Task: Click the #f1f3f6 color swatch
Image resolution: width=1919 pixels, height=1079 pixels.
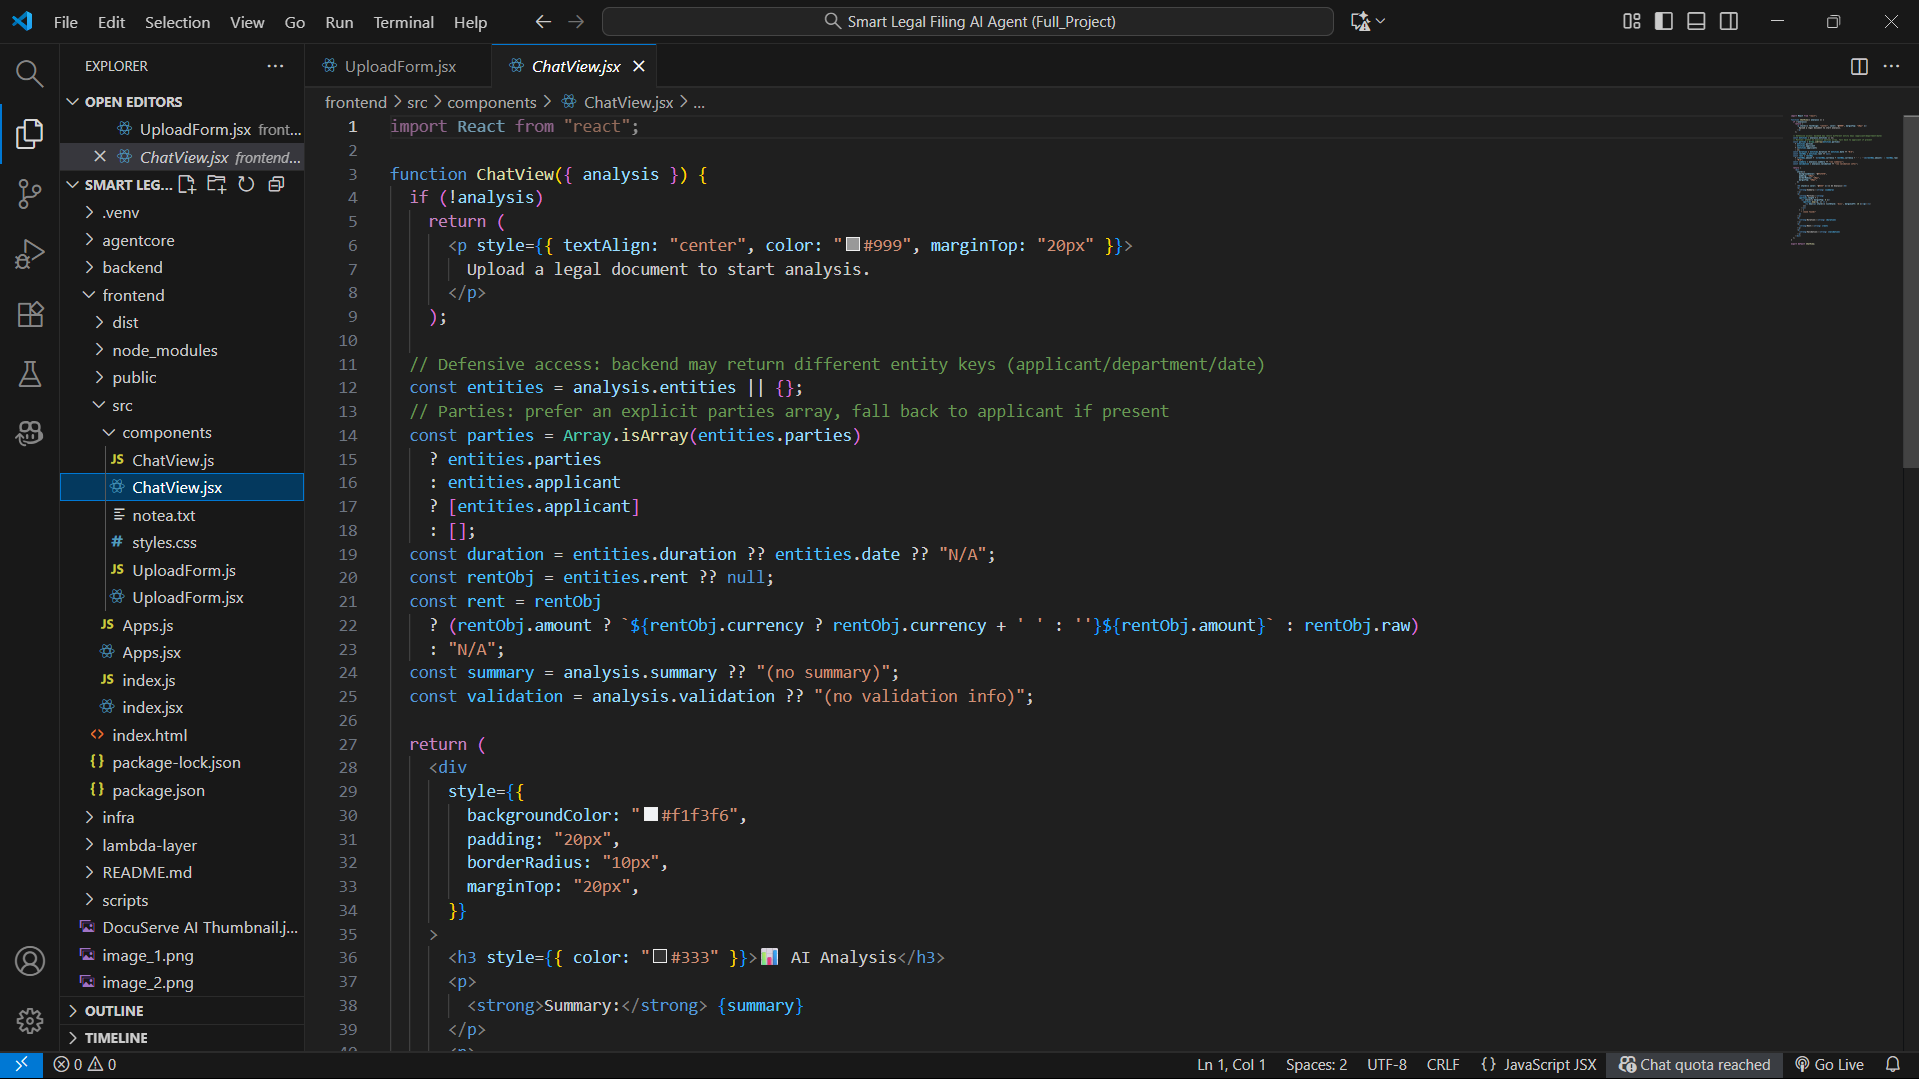Action: tap(651, 815)
